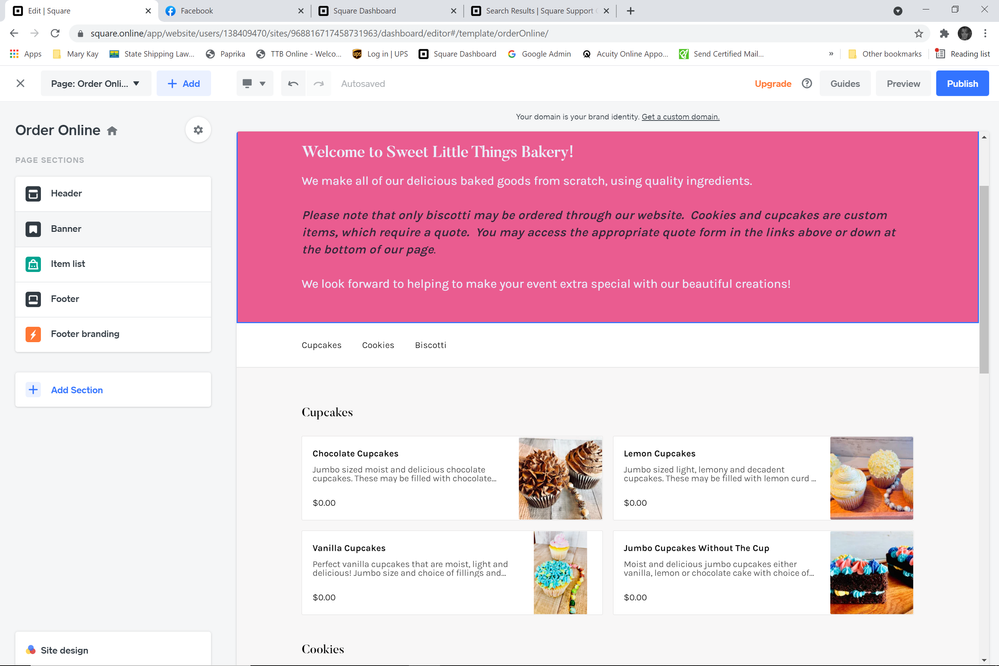
Task: Click the Chocolate Cupcakes product photo
Action: [x=560, y=478]
